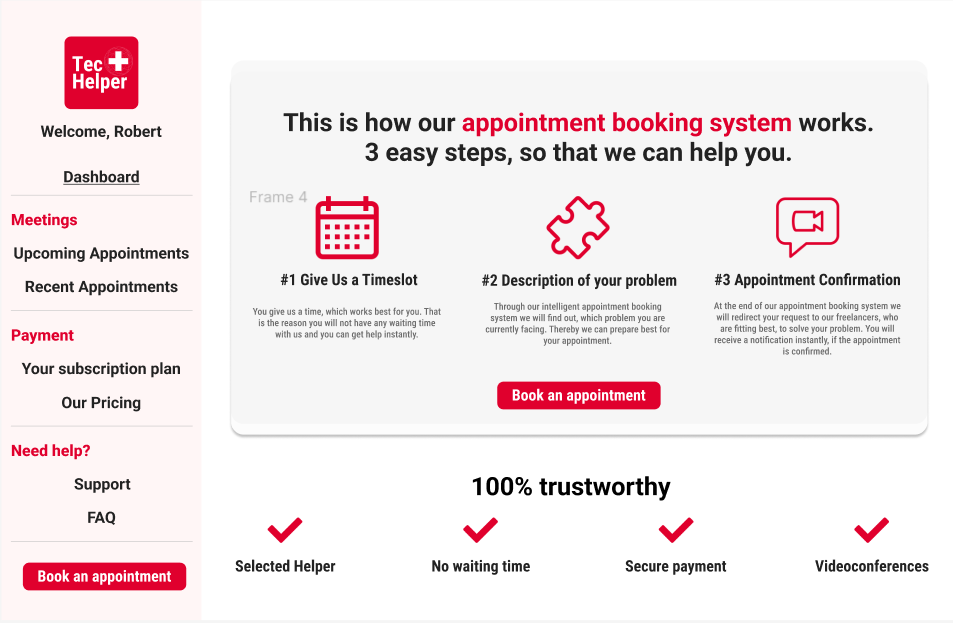Open Recent Appointments
The image size is (953, 623).
(101, 287)
